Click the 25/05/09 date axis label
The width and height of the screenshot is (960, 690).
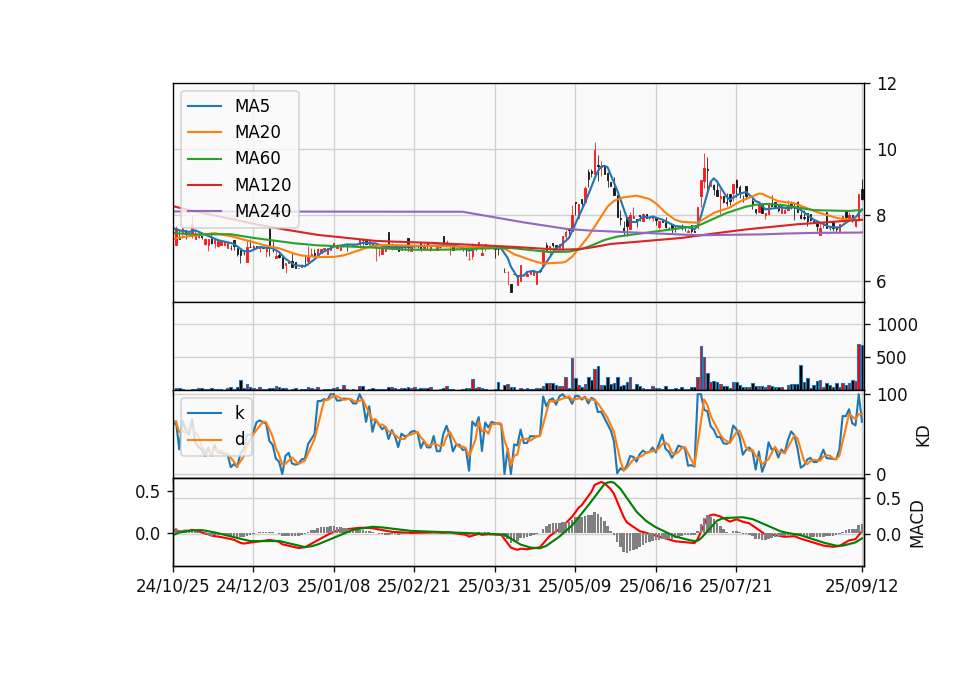click(x=575, y=586)
